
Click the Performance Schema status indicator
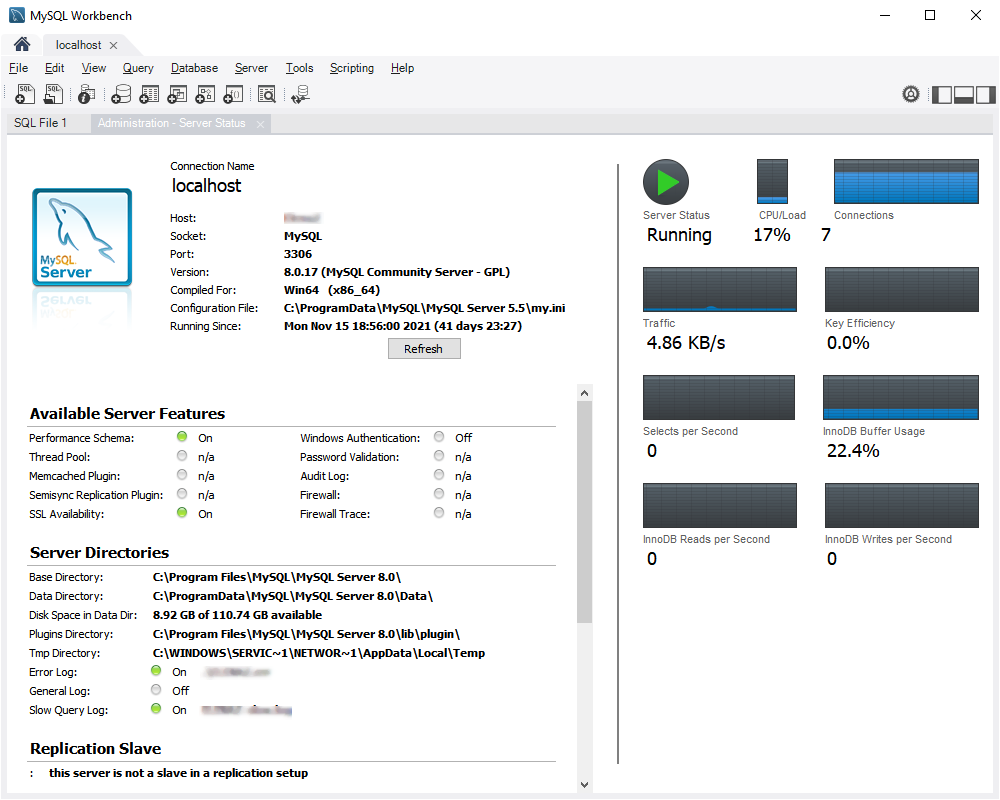point(182,436)
